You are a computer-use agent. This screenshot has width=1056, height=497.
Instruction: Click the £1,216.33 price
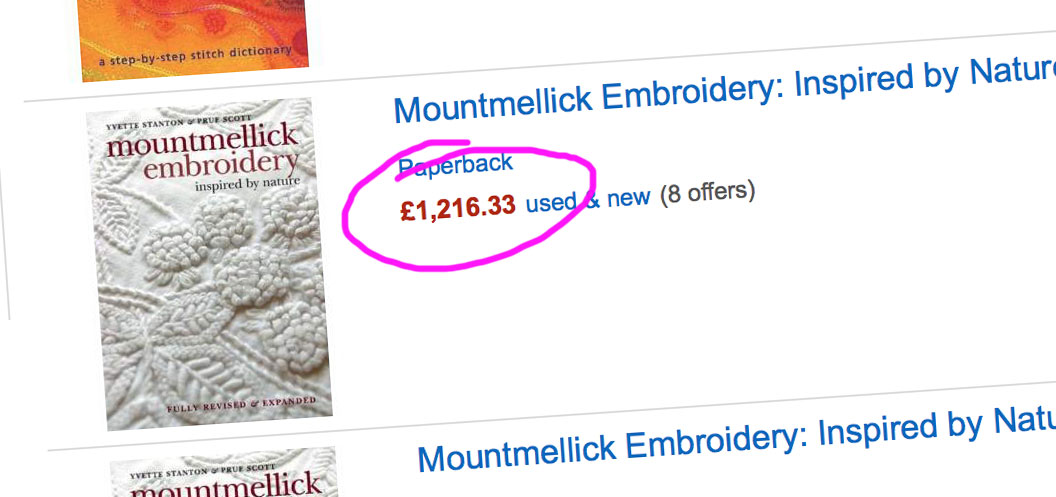[x=458, y=207]
